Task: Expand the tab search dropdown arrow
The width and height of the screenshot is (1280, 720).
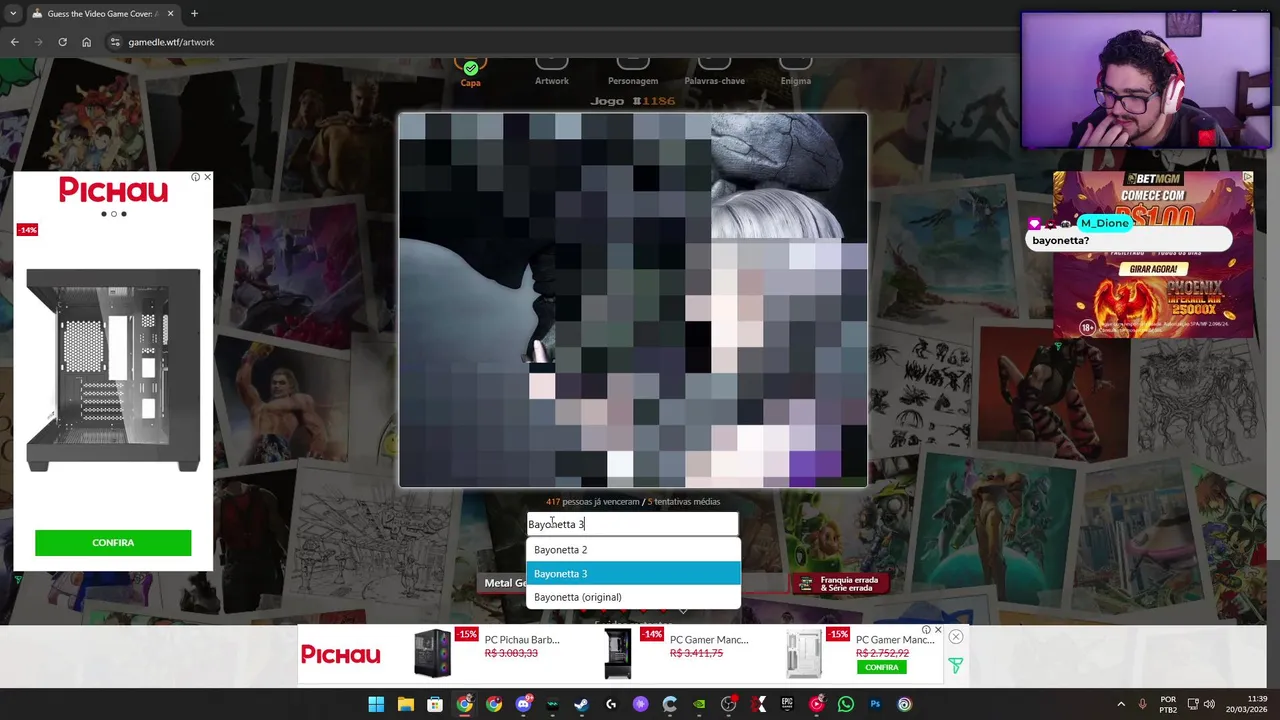Action: click(12, 14)
